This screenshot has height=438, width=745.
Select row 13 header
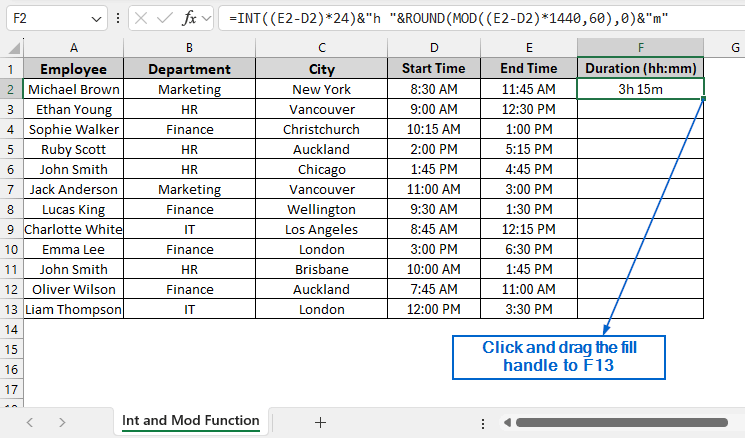pyautogui.click(x=11, y=309)
